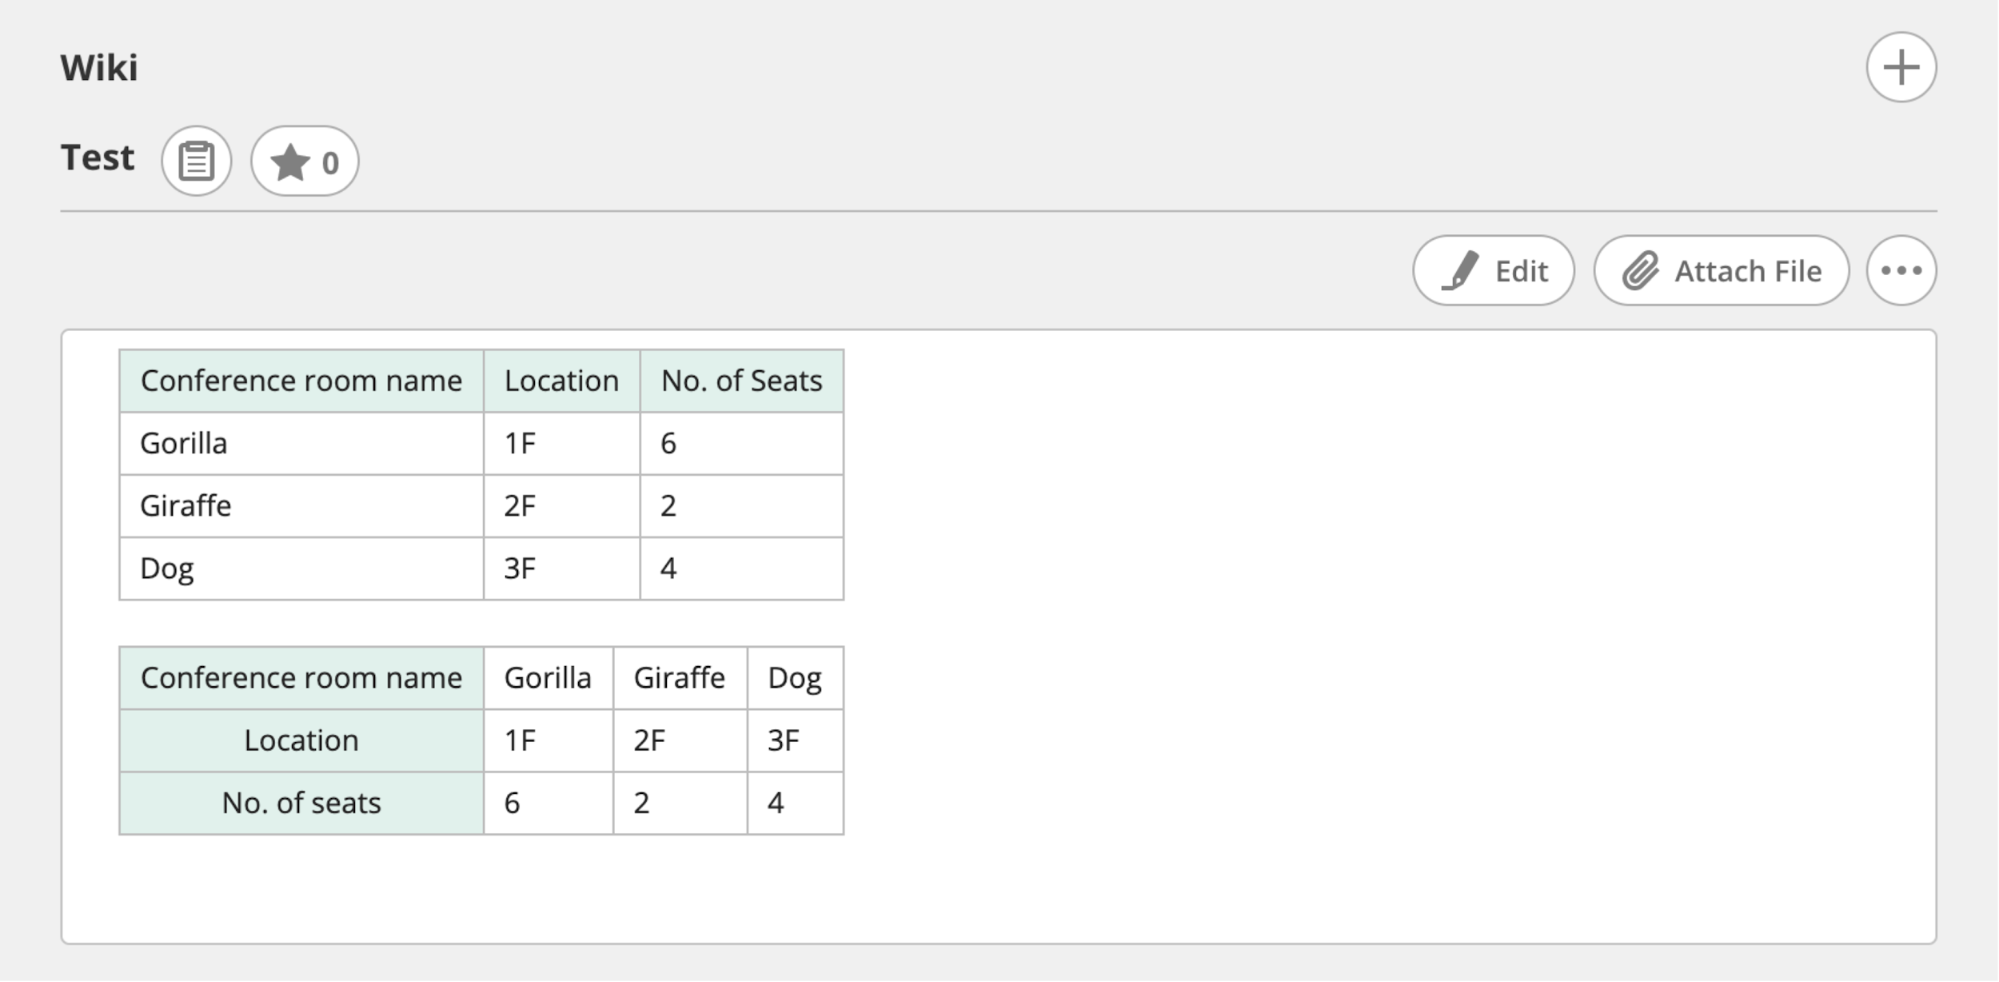Click the Attach File button
Viewport: 1999px width, 982px height.
point(1720,271)
